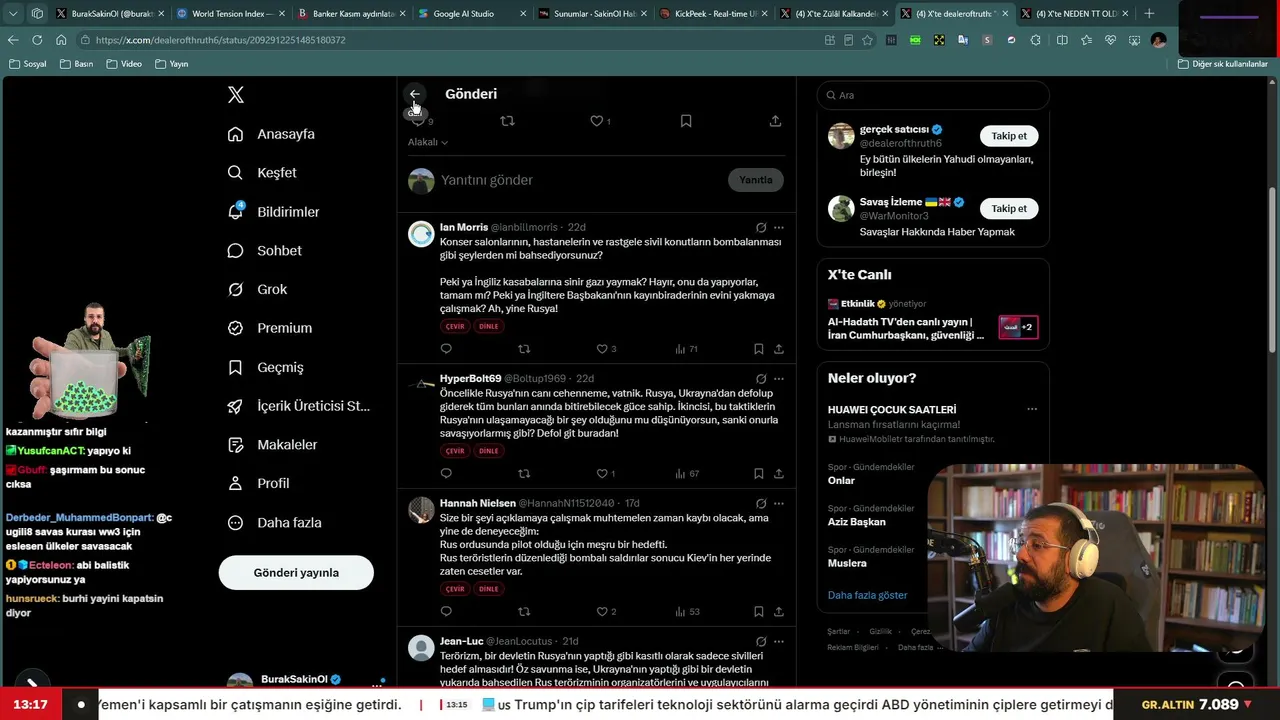Open the browser profile avatar
This screenshot has height=720, width=1280.
click(1158, 40)
